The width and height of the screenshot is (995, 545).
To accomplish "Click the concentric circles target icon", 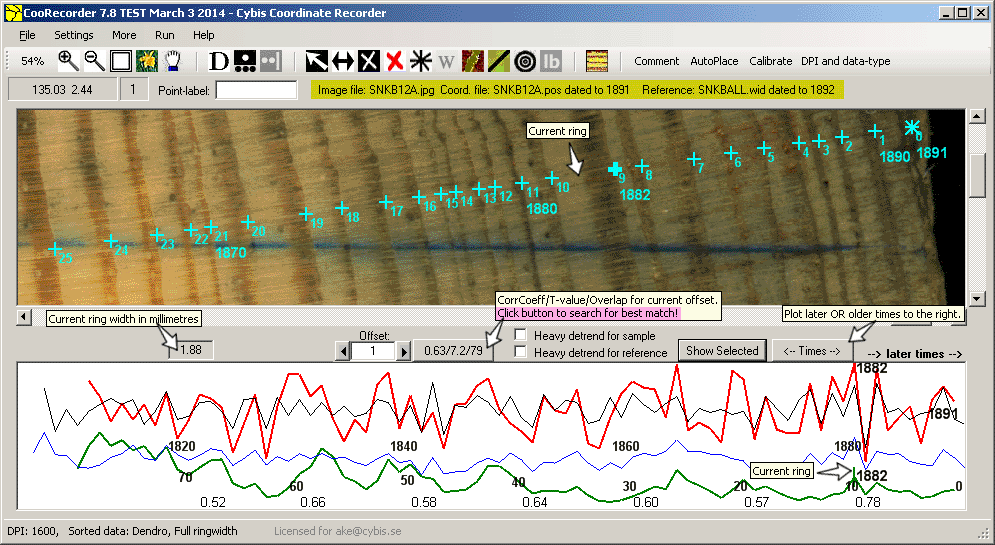I will coord(525,61).
